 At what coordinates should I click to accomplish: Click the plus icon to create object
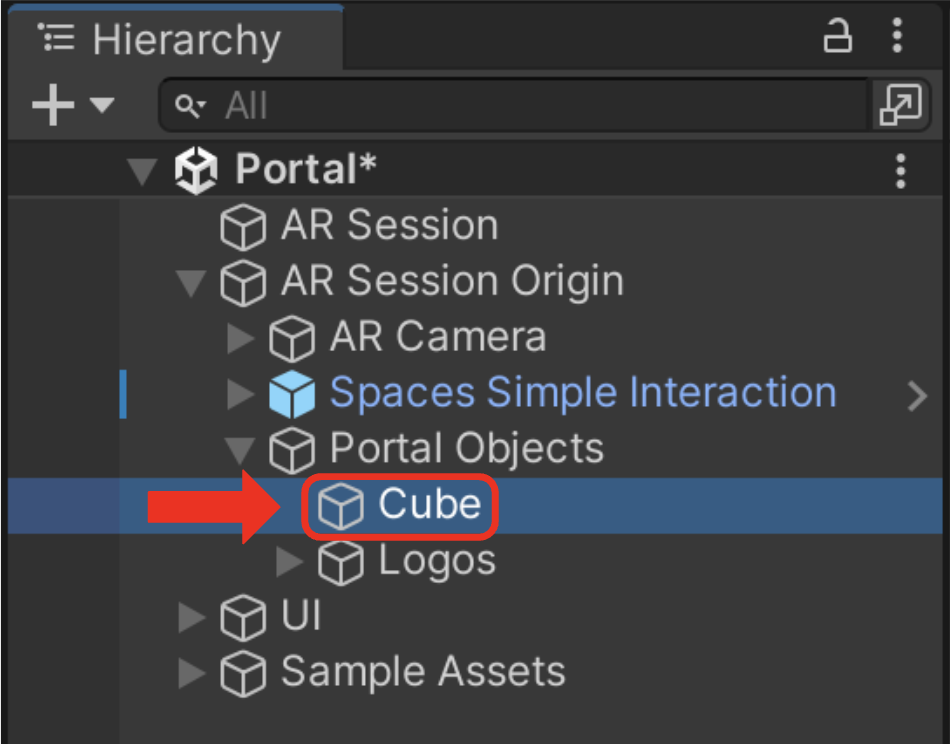pyautogui.click(x=53, y=105)
